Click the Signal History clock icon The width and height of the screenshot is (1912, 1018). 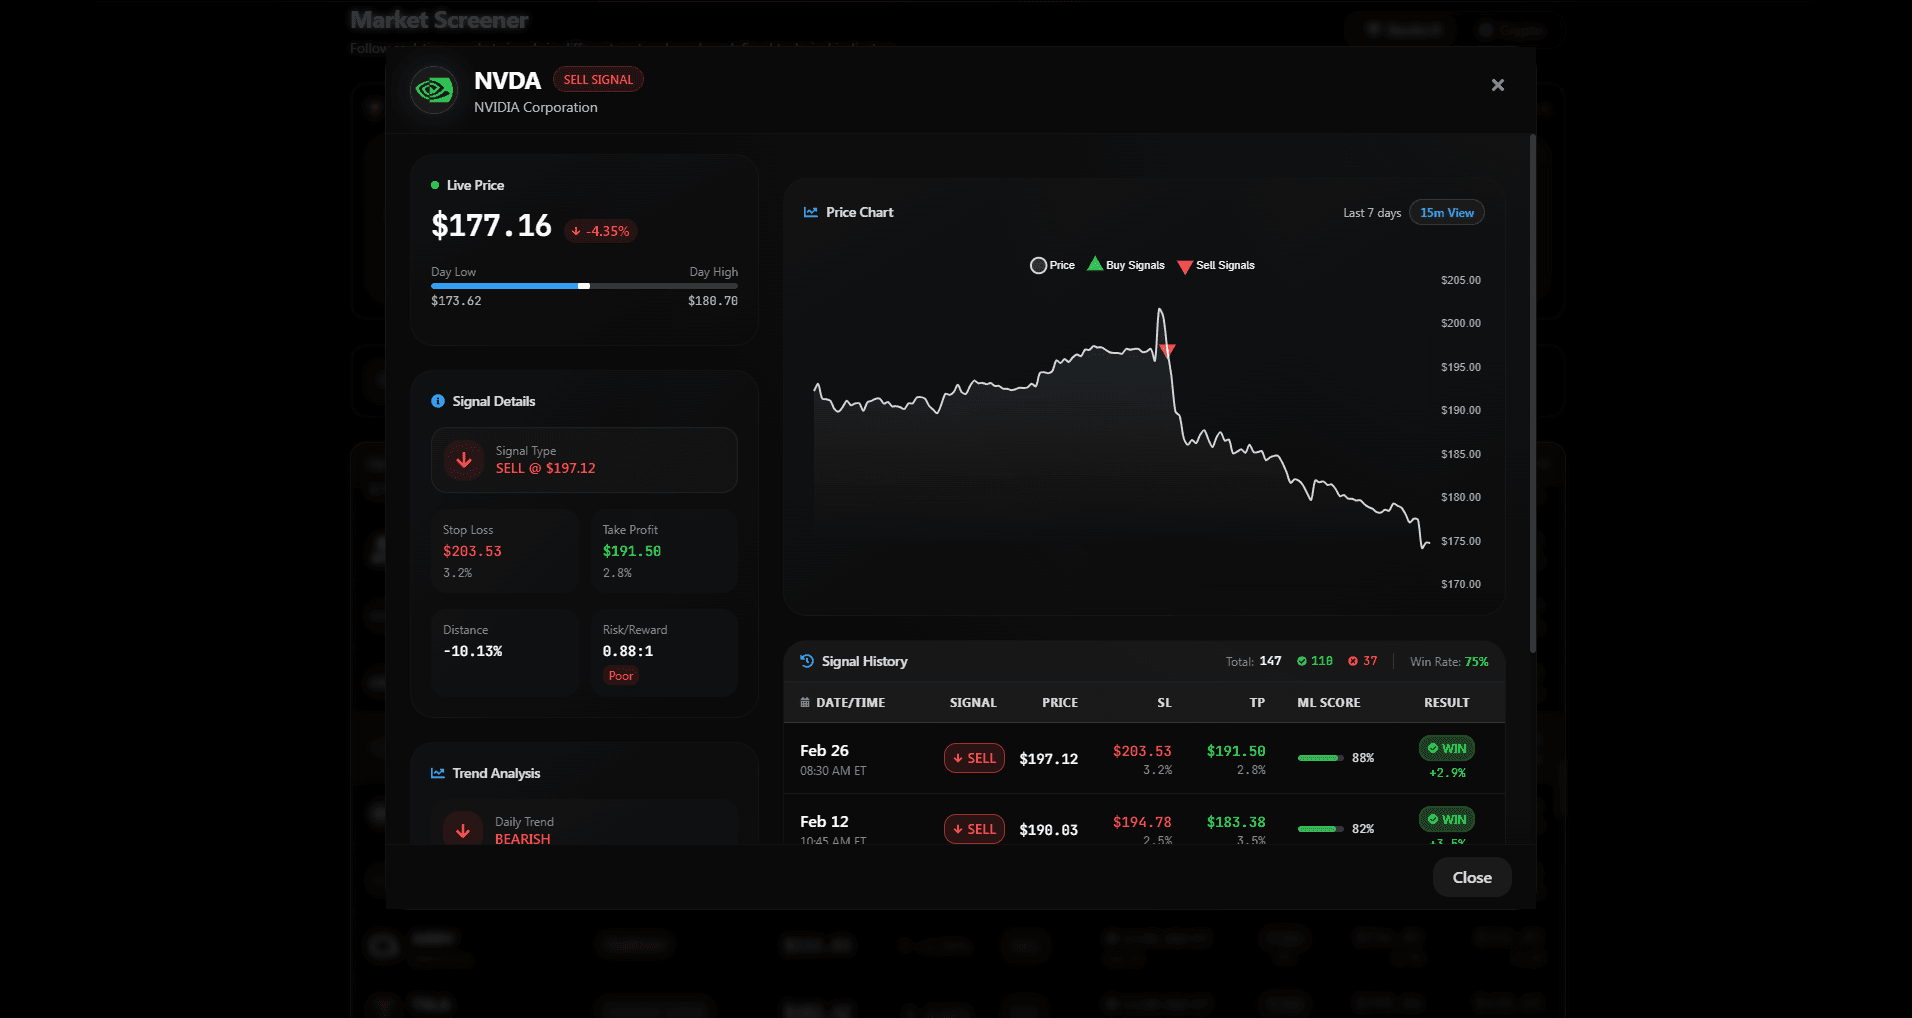(806, 660)
